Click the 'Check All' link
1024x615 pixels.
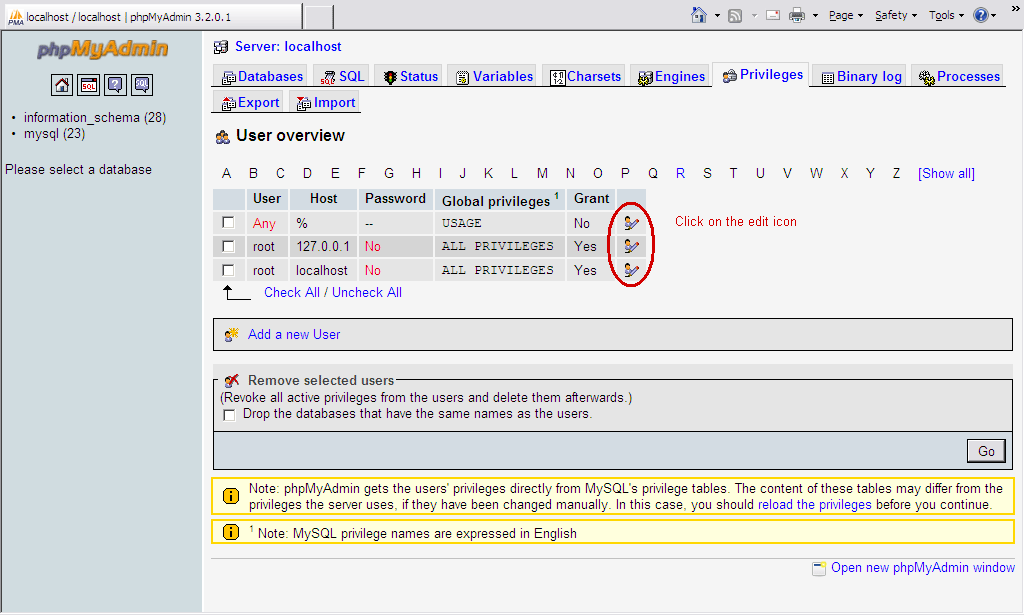[292, 292]
